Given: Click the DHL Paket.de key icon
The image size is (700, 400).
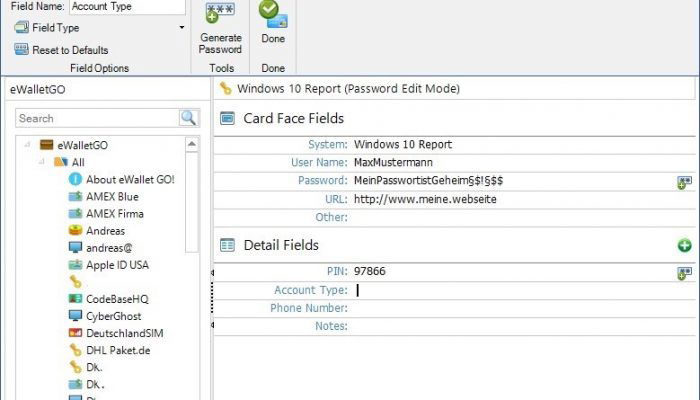Looking at the screenshot, I should 75,350.
